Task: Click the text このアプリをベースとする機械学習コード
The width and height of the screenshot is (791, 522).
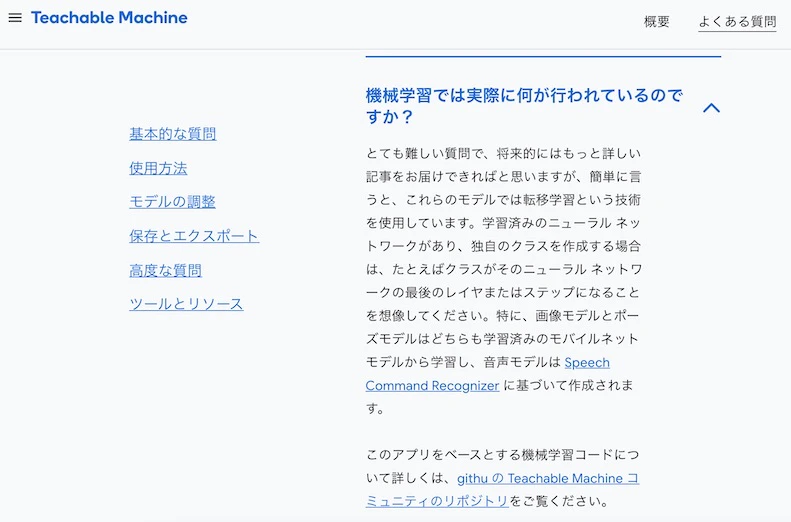Action: (489, 454)
